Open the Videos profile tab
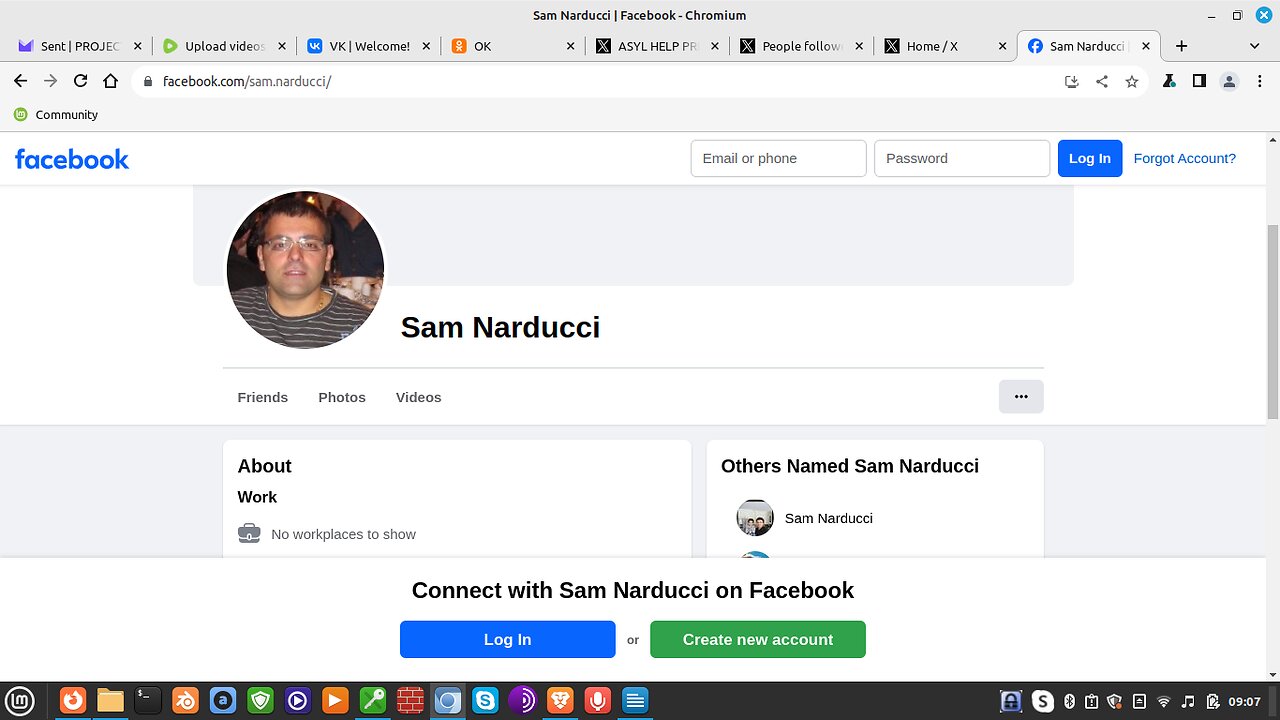 tap(418, 397)
